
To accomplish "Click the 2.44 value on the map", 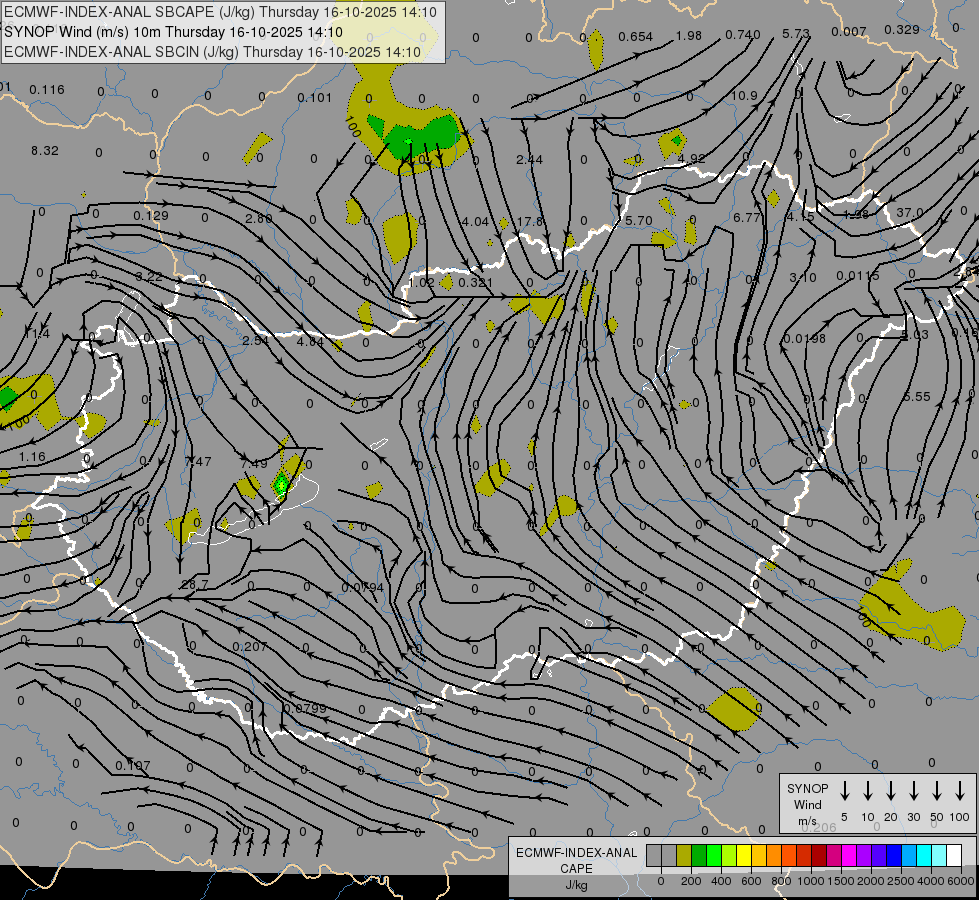I will click(x=529, y=160).
